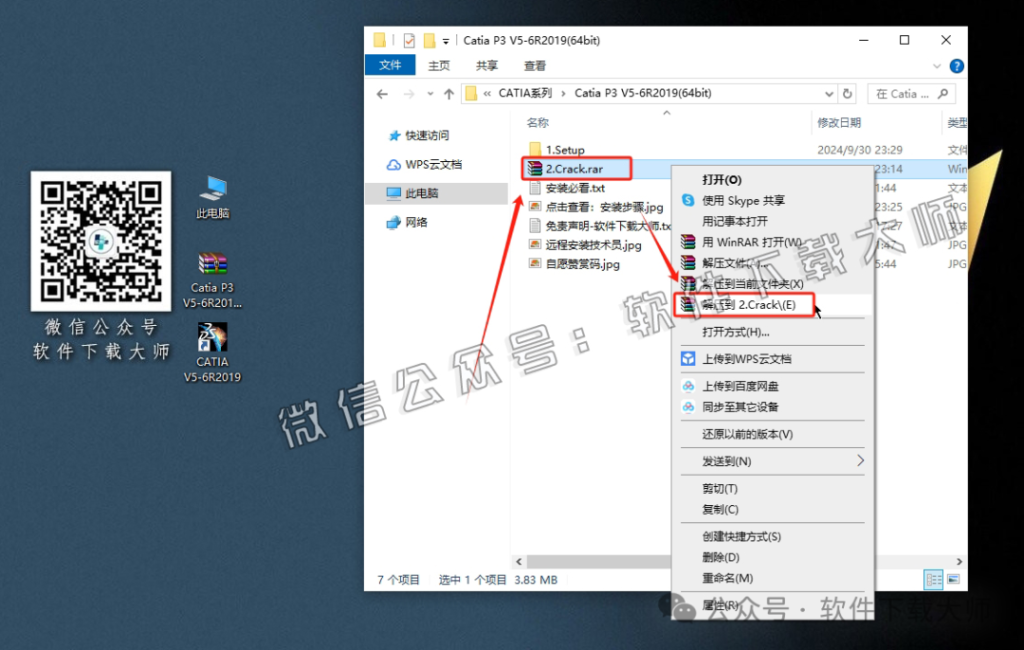Switch to the 查看 ribbon tab
Image resolution: width=1024 pixels, height=650 pixels.
[x=533, y=65]
